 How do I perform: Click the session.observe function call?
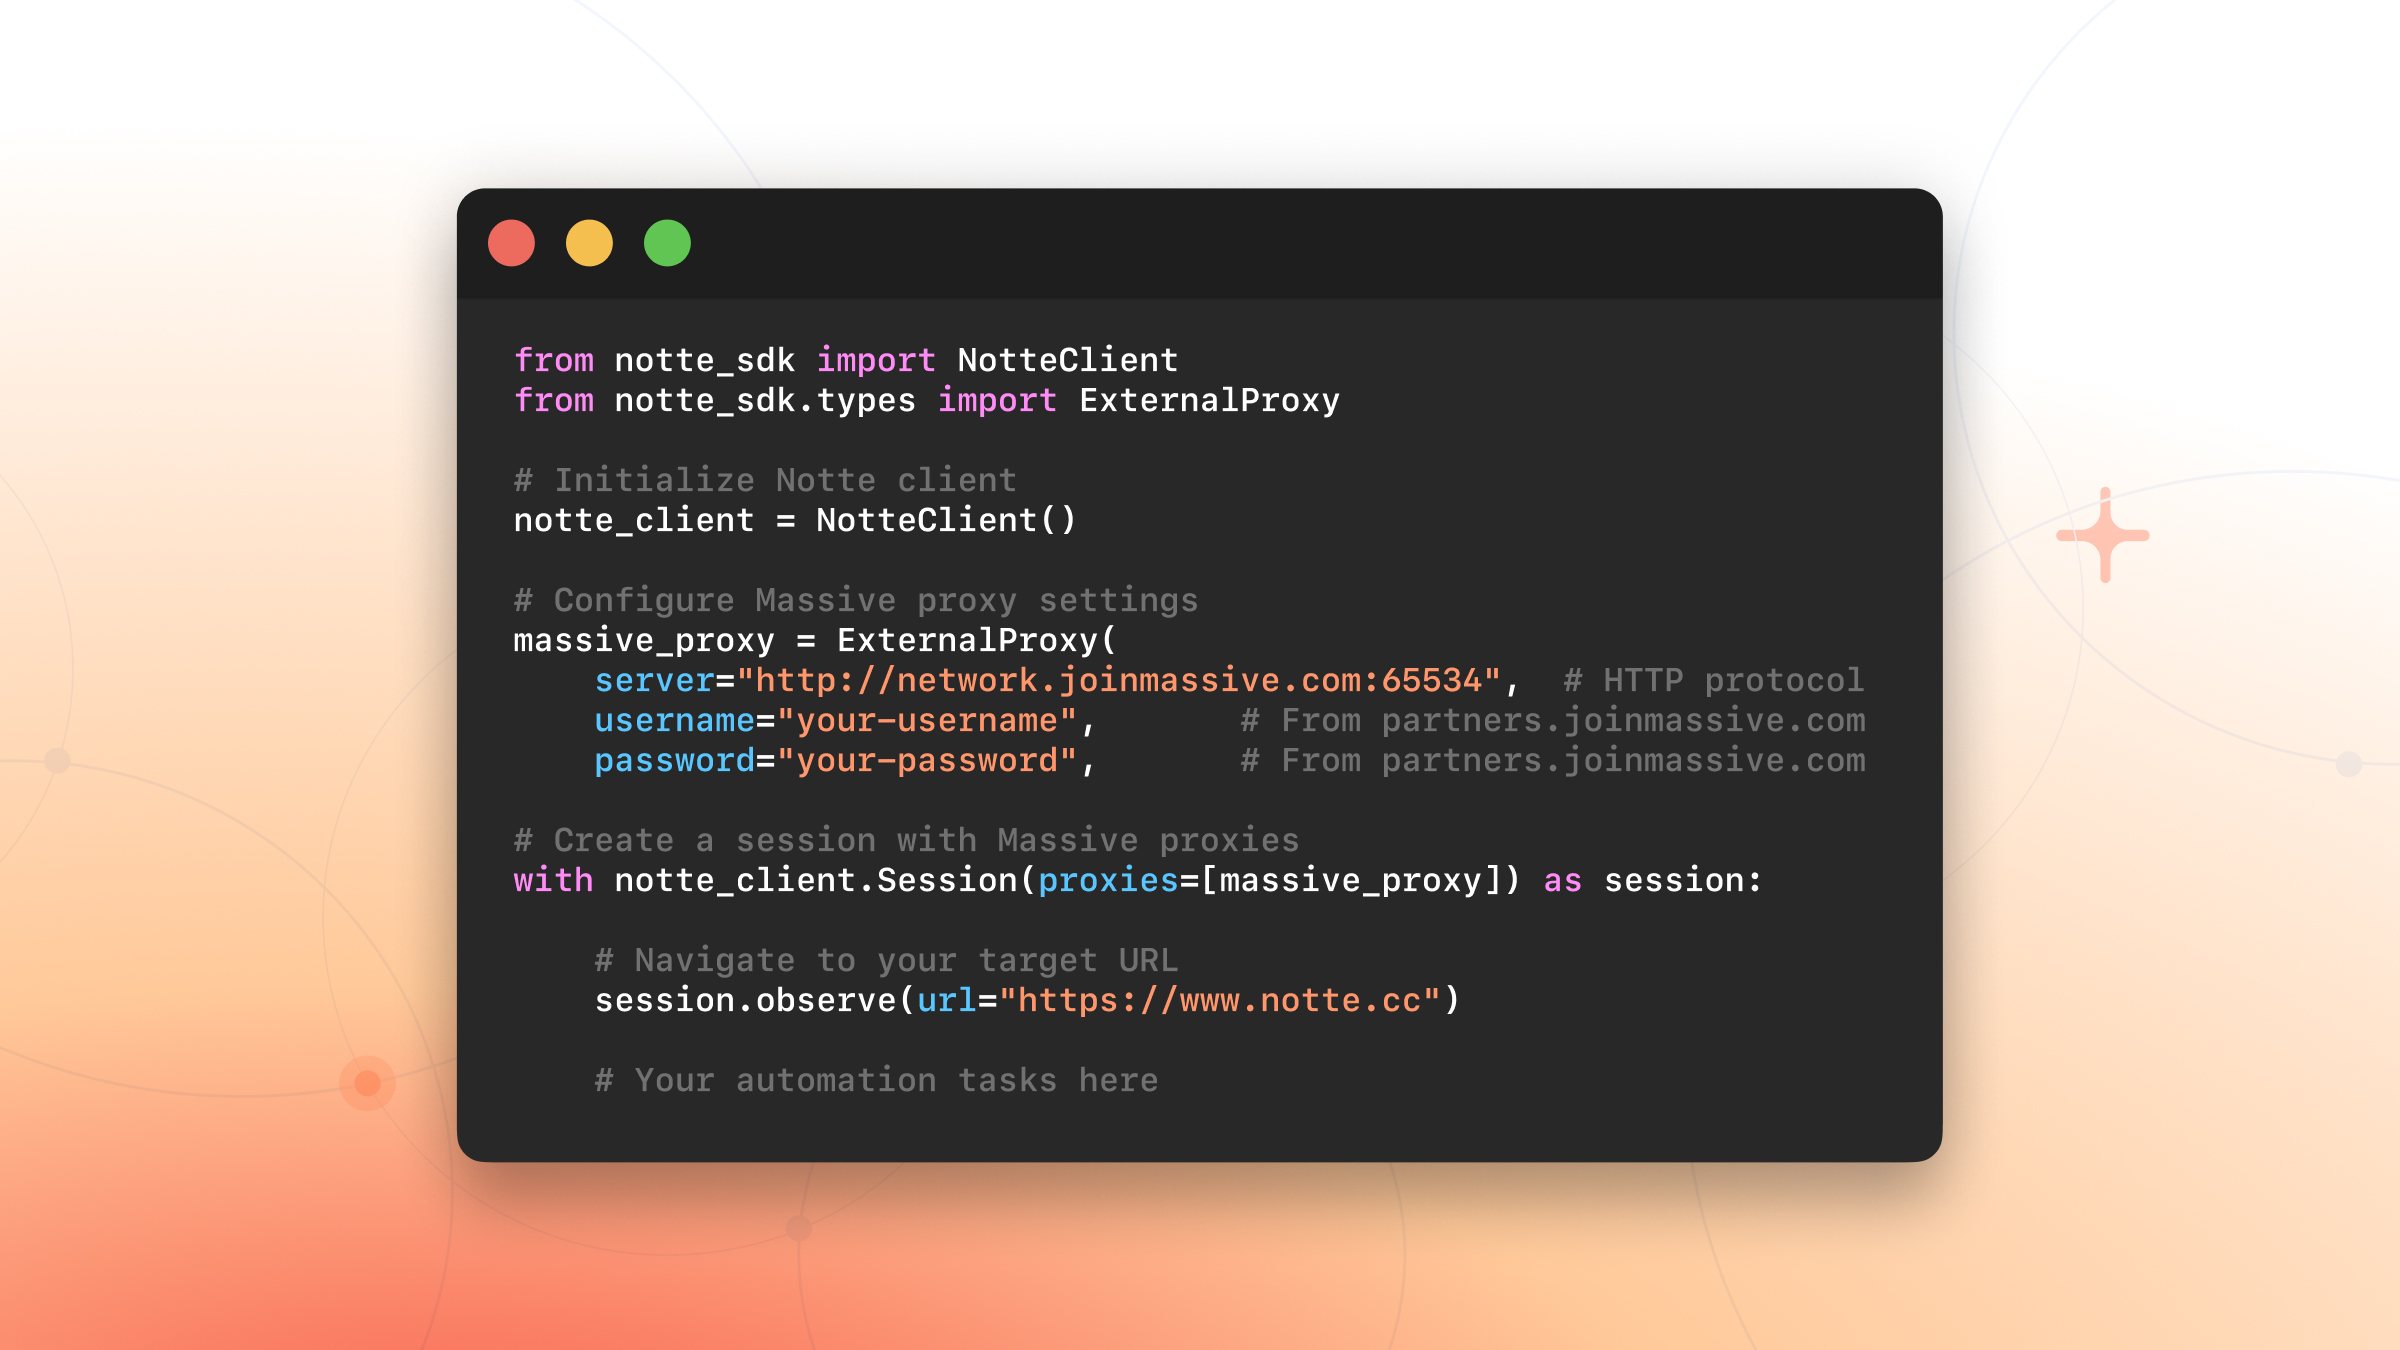click(x=750, y=999)
